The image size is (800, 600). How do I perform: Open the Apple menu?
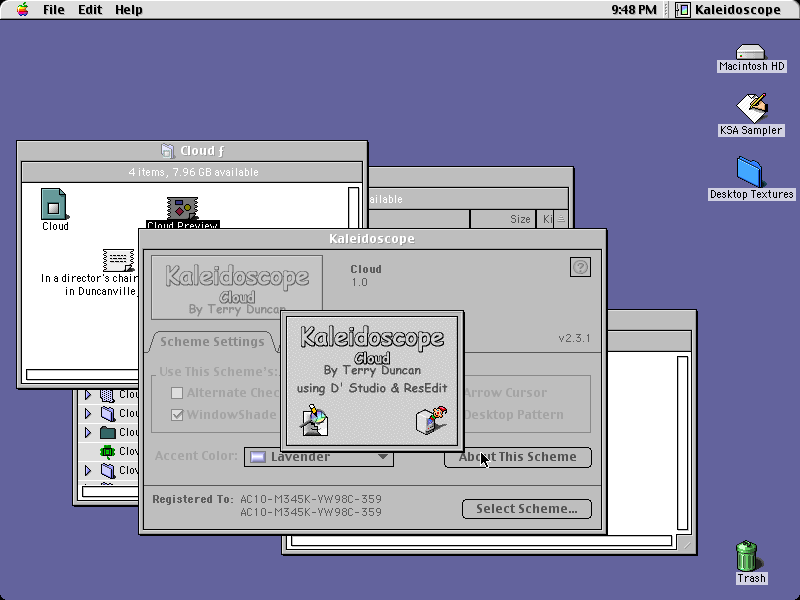click(x=22, y=9)
